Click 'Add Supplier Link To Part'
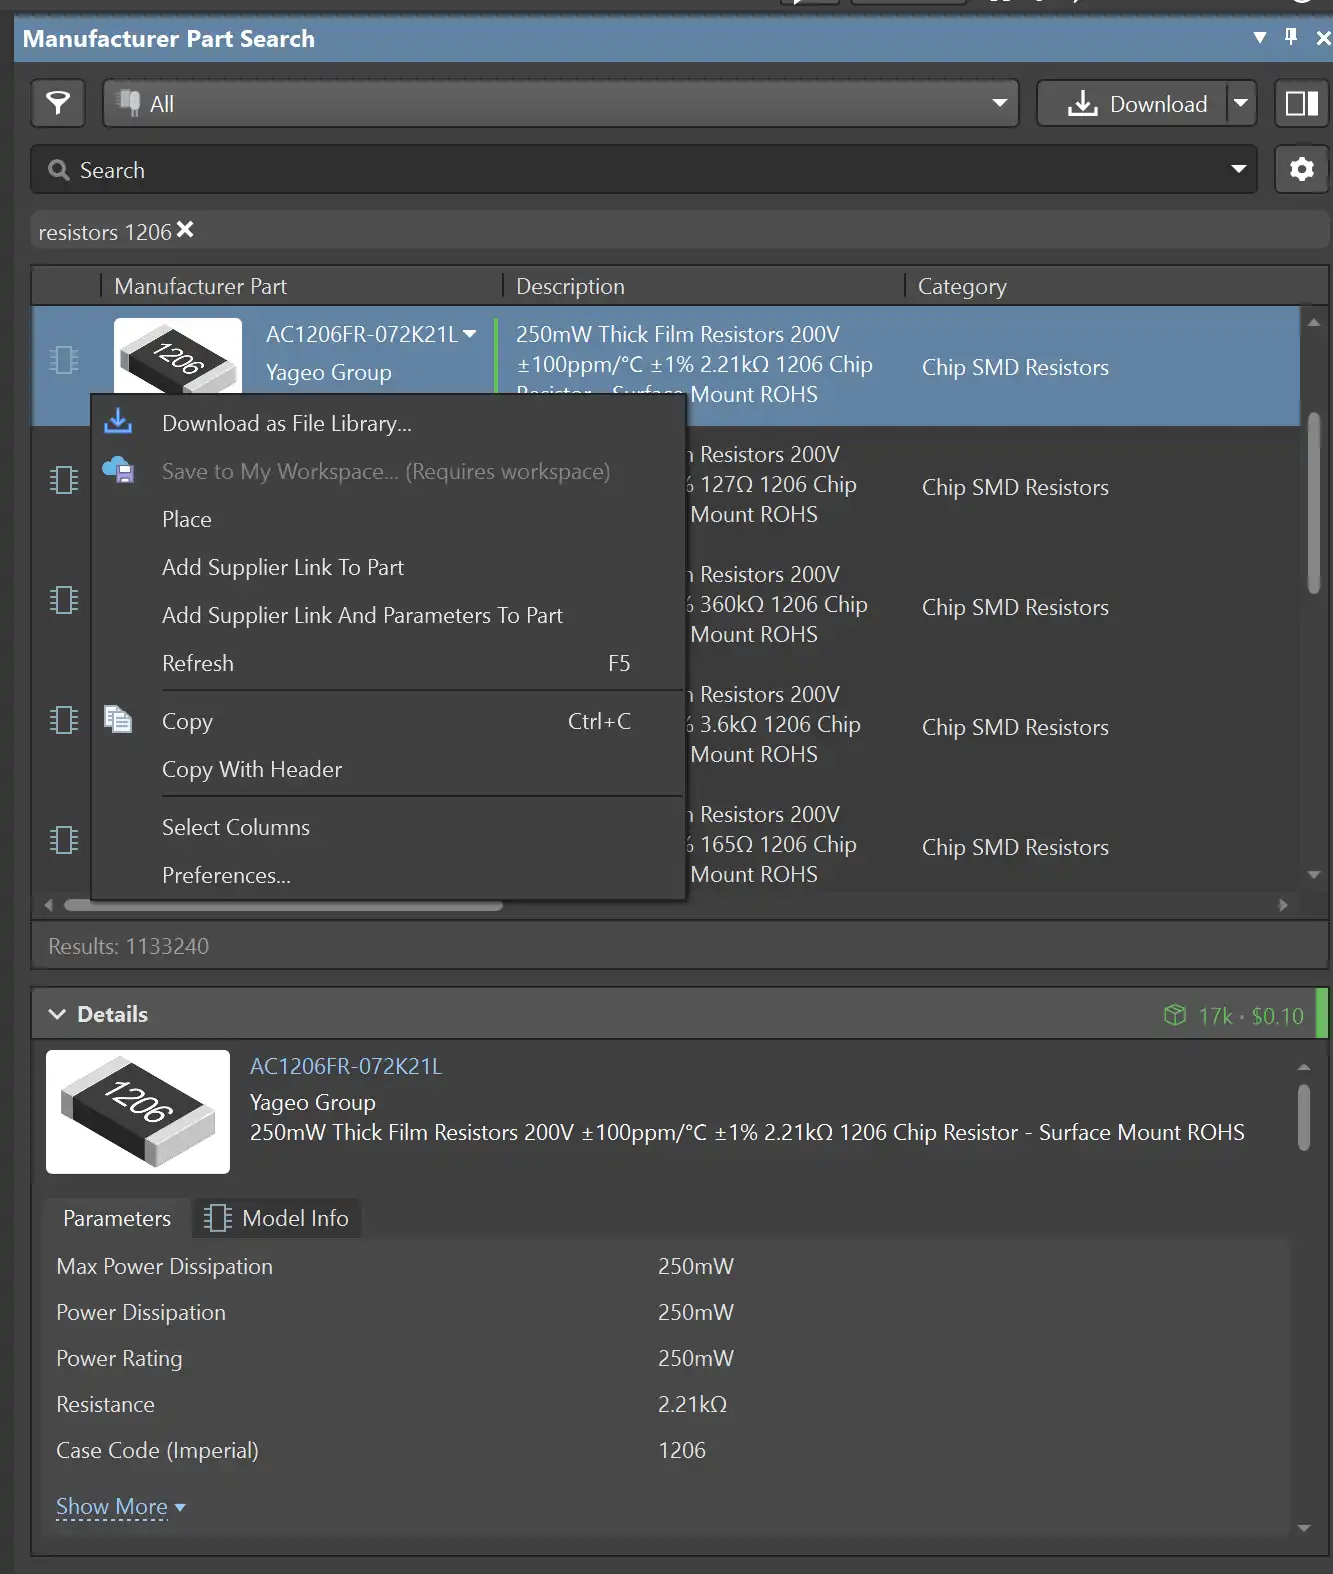Viewport: 1333px width, 1574px height. pos(283,567)
